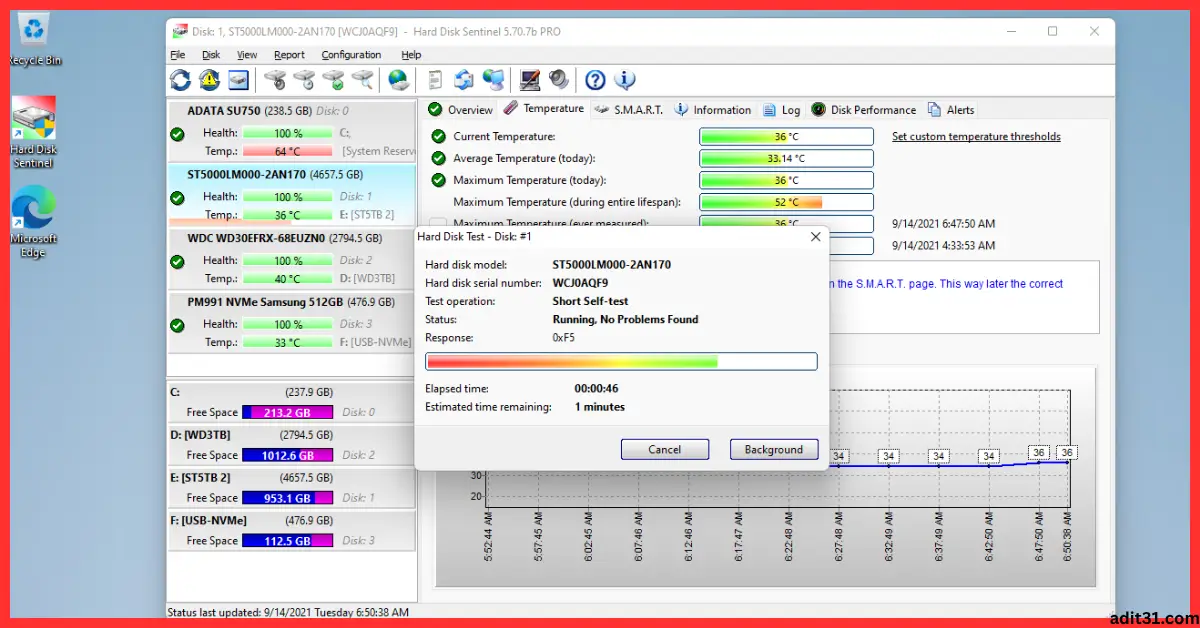
Task: Click green check beside Maximum Temperature (today)
Action: click(438, 181)
